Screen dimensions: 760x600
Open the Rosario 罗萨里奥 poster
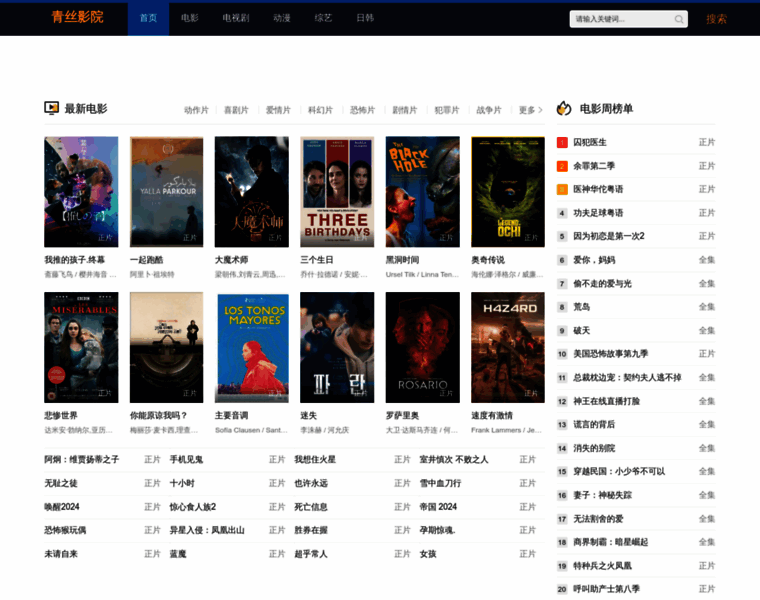tap(423, 347)
